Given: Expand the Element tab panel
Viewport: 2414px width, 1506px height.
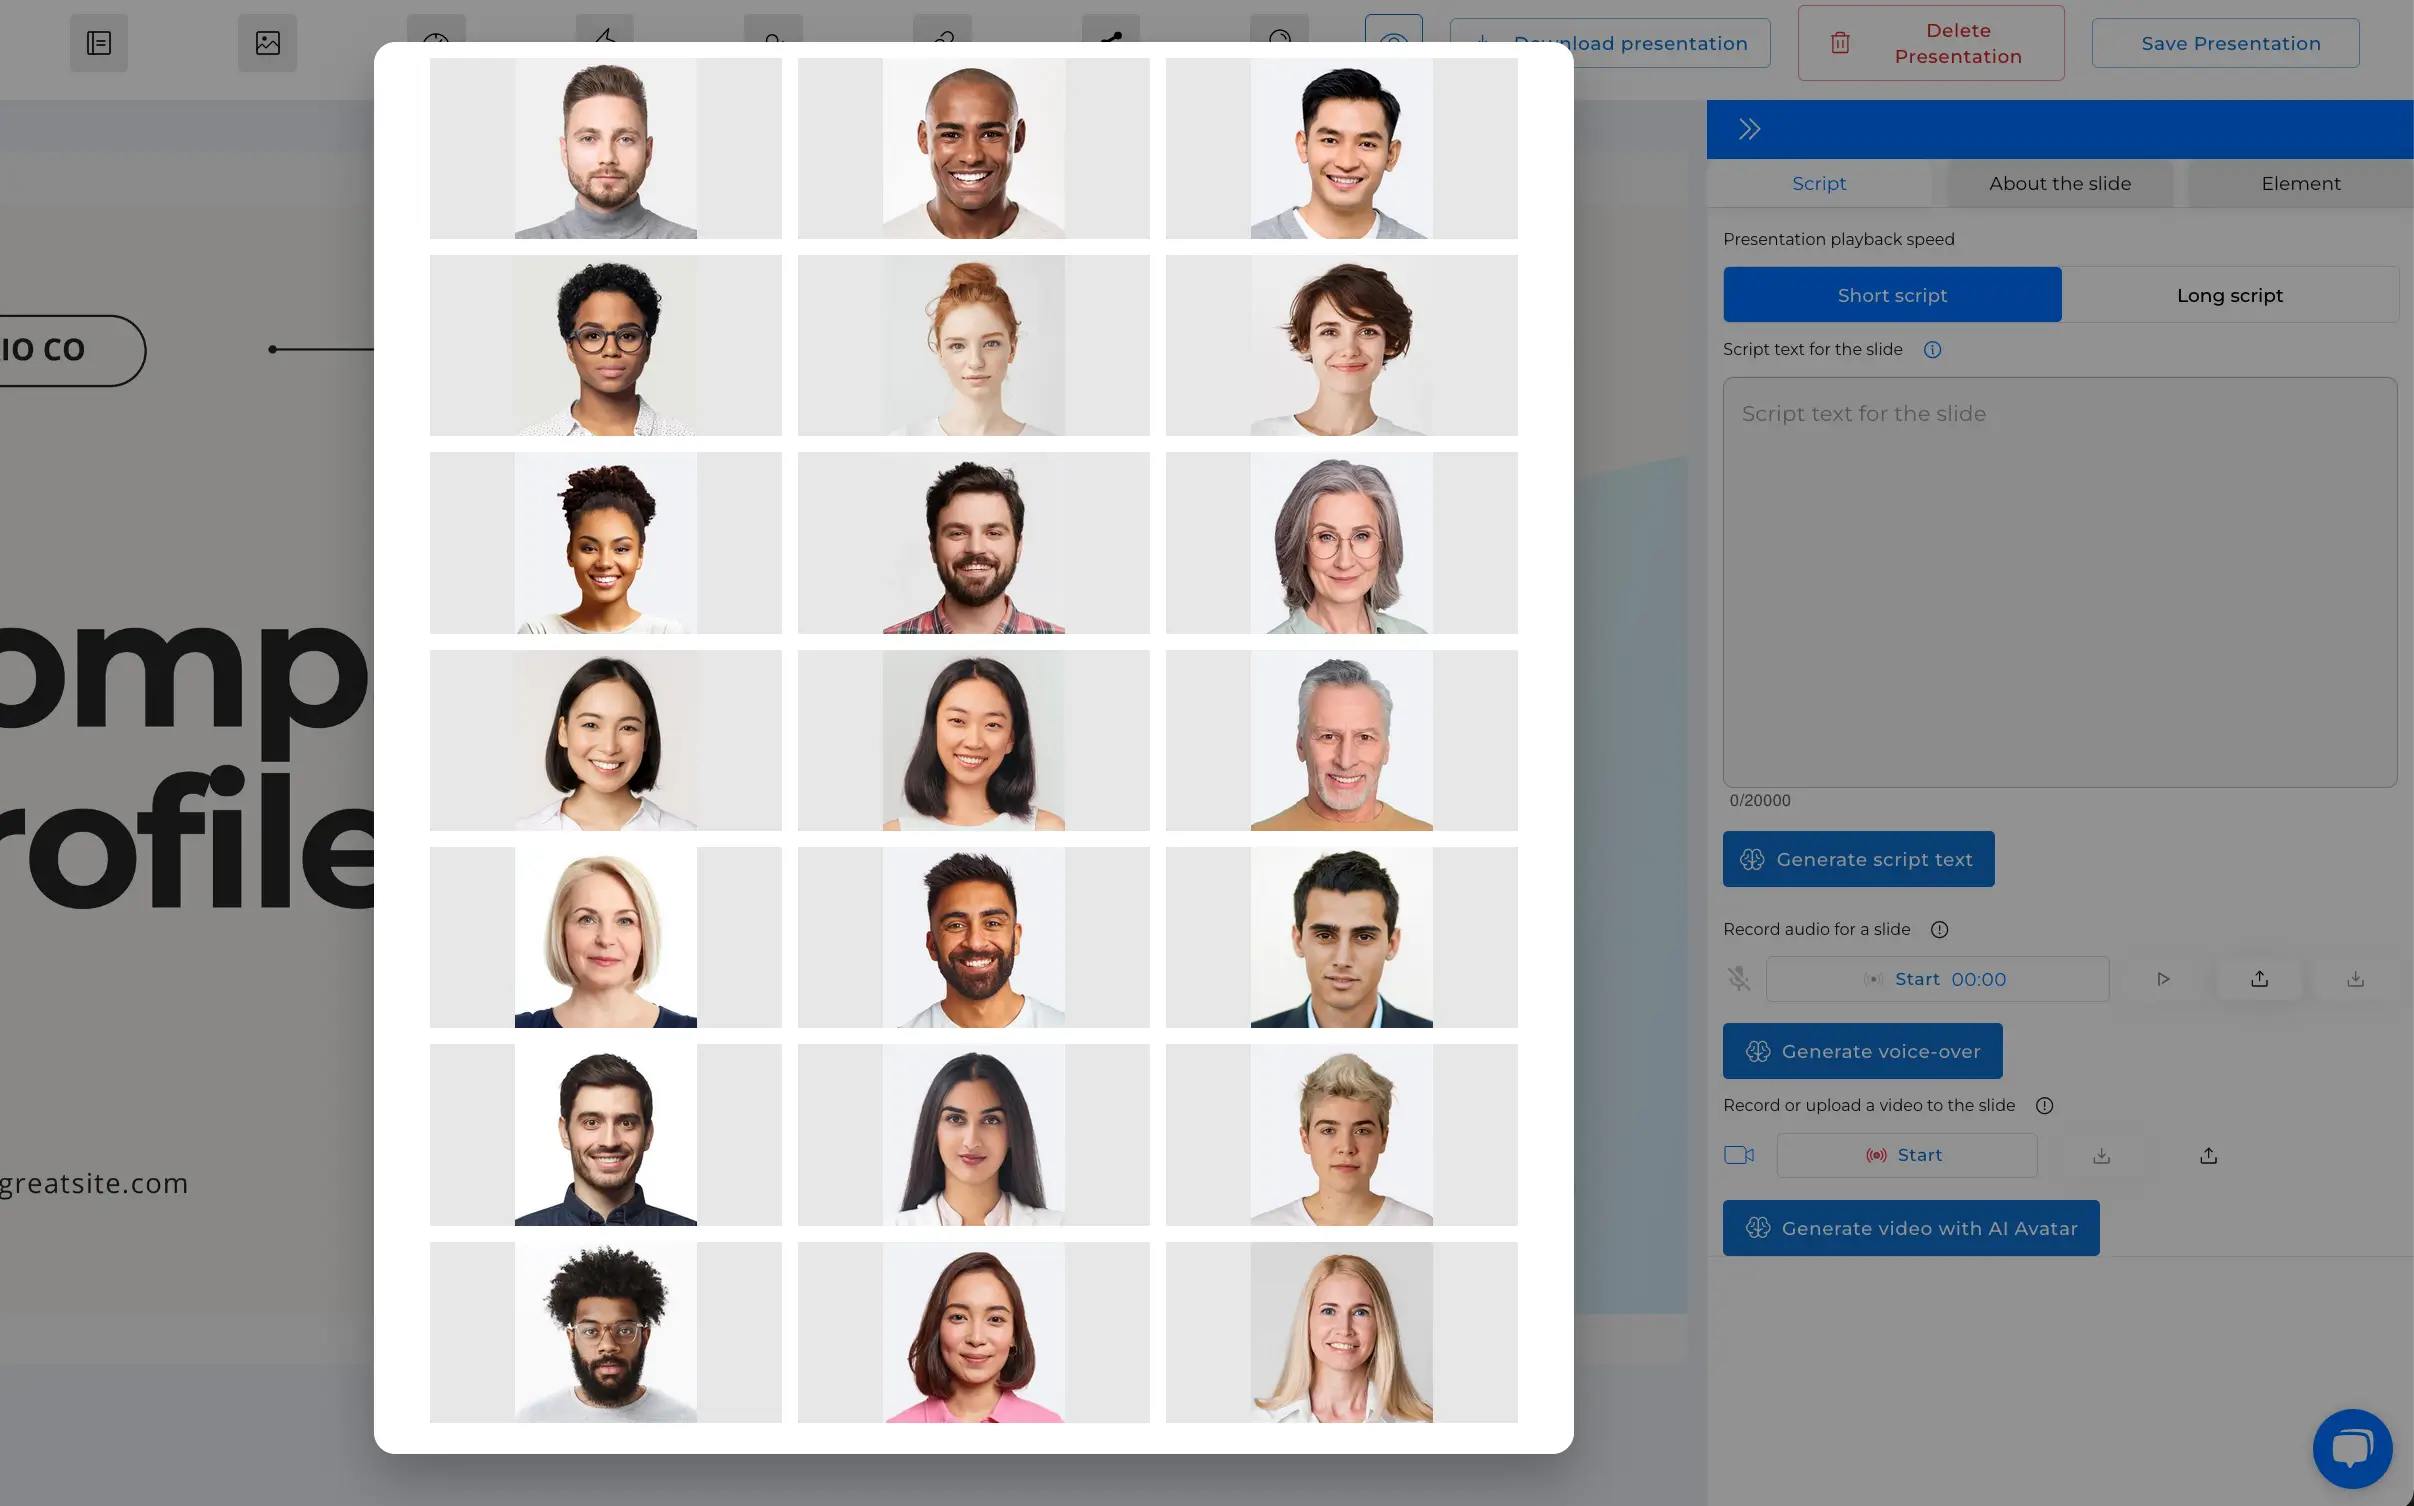Looking at the screenshot, I should point(2300,182).
